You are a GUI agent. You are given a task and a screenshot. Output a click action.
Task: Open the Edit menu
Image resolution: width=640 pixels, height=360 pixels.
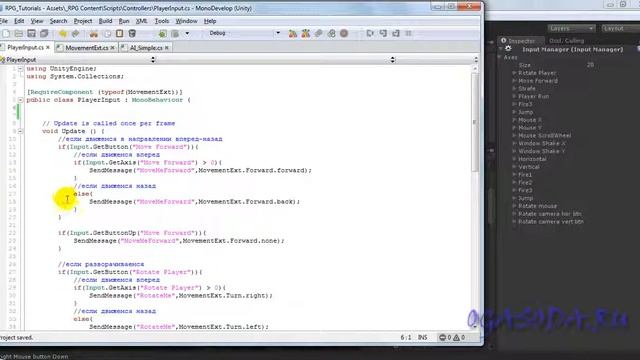tap(19, 21)
